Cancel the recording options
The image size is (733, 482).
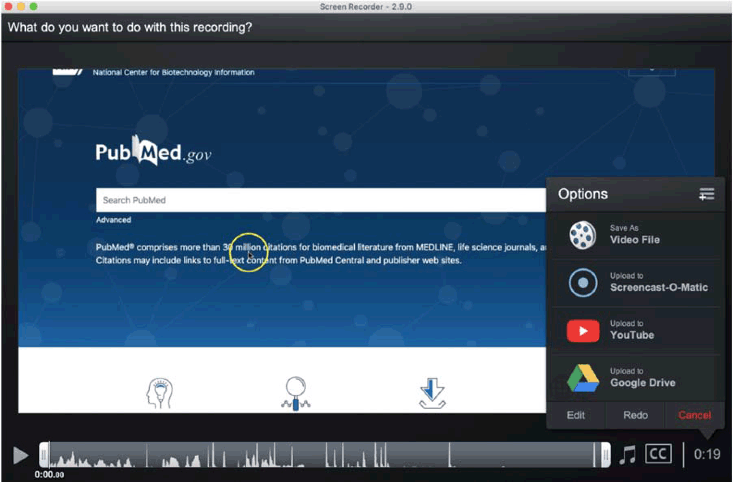tap(695, 415)
